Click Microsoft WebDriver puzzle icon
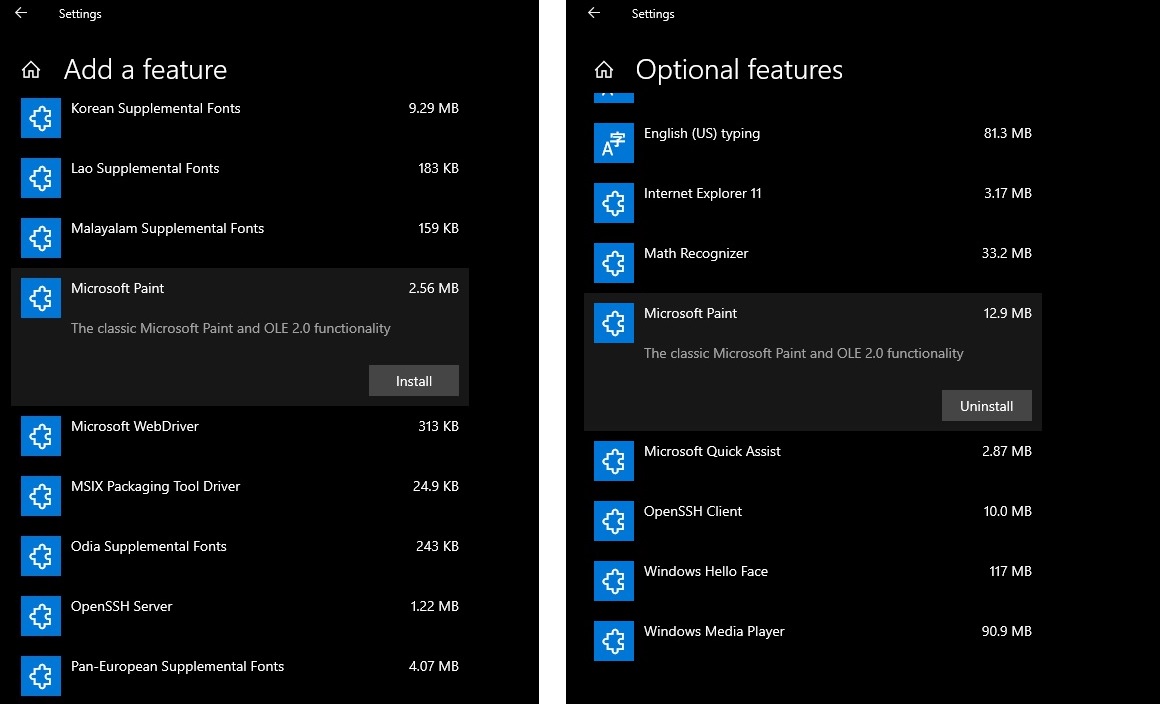1160x704 pixels. tap(41, 436)
